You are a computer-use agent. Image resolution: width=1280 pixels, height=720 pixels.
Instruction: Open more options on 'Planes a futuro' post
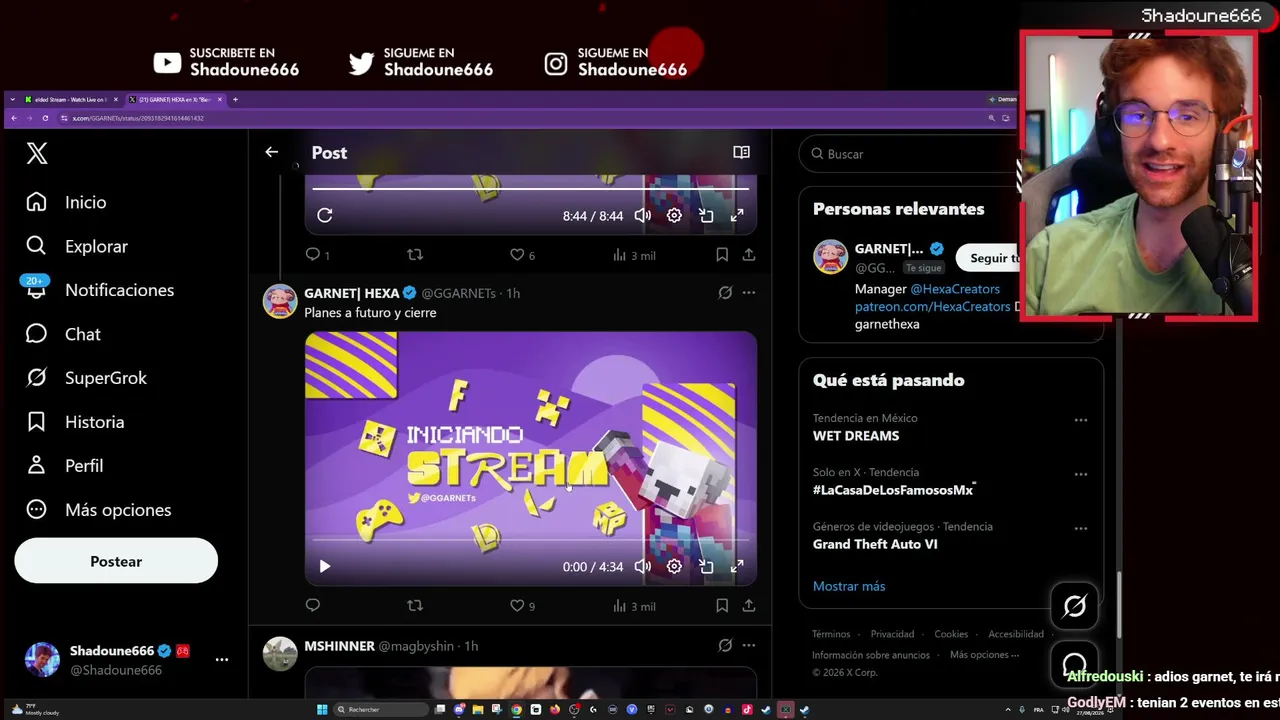click(749, 293)
